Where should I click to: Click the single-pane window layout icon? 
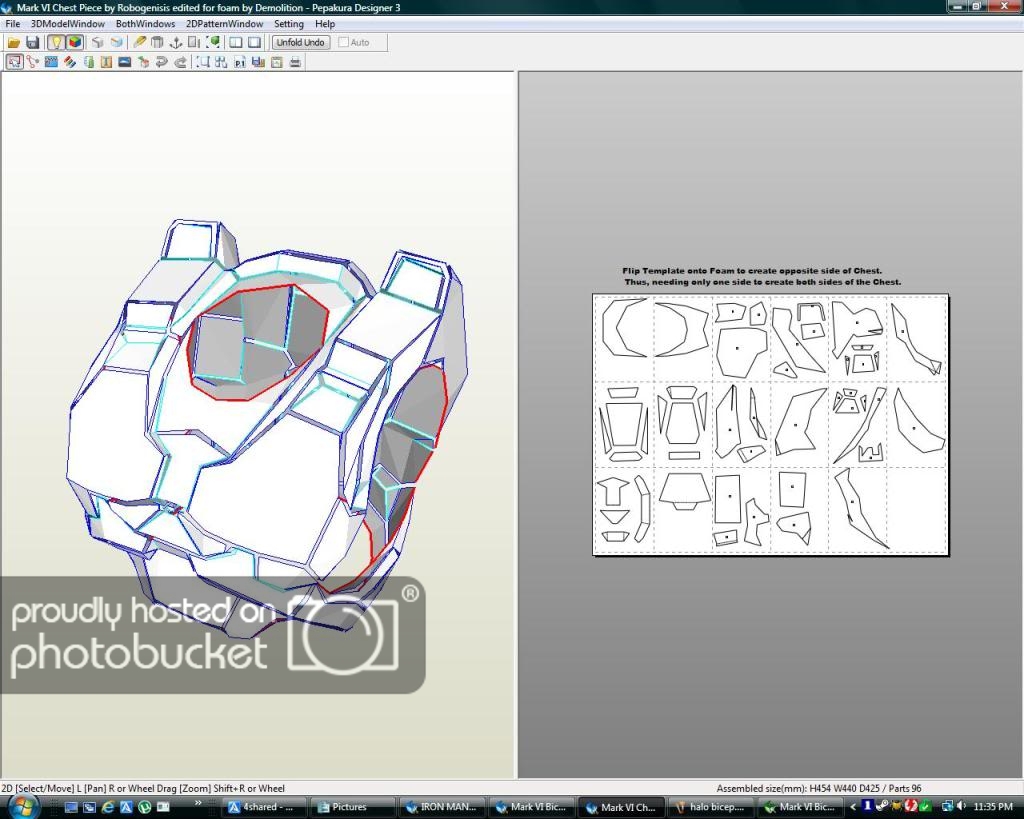tap(255, 42)
